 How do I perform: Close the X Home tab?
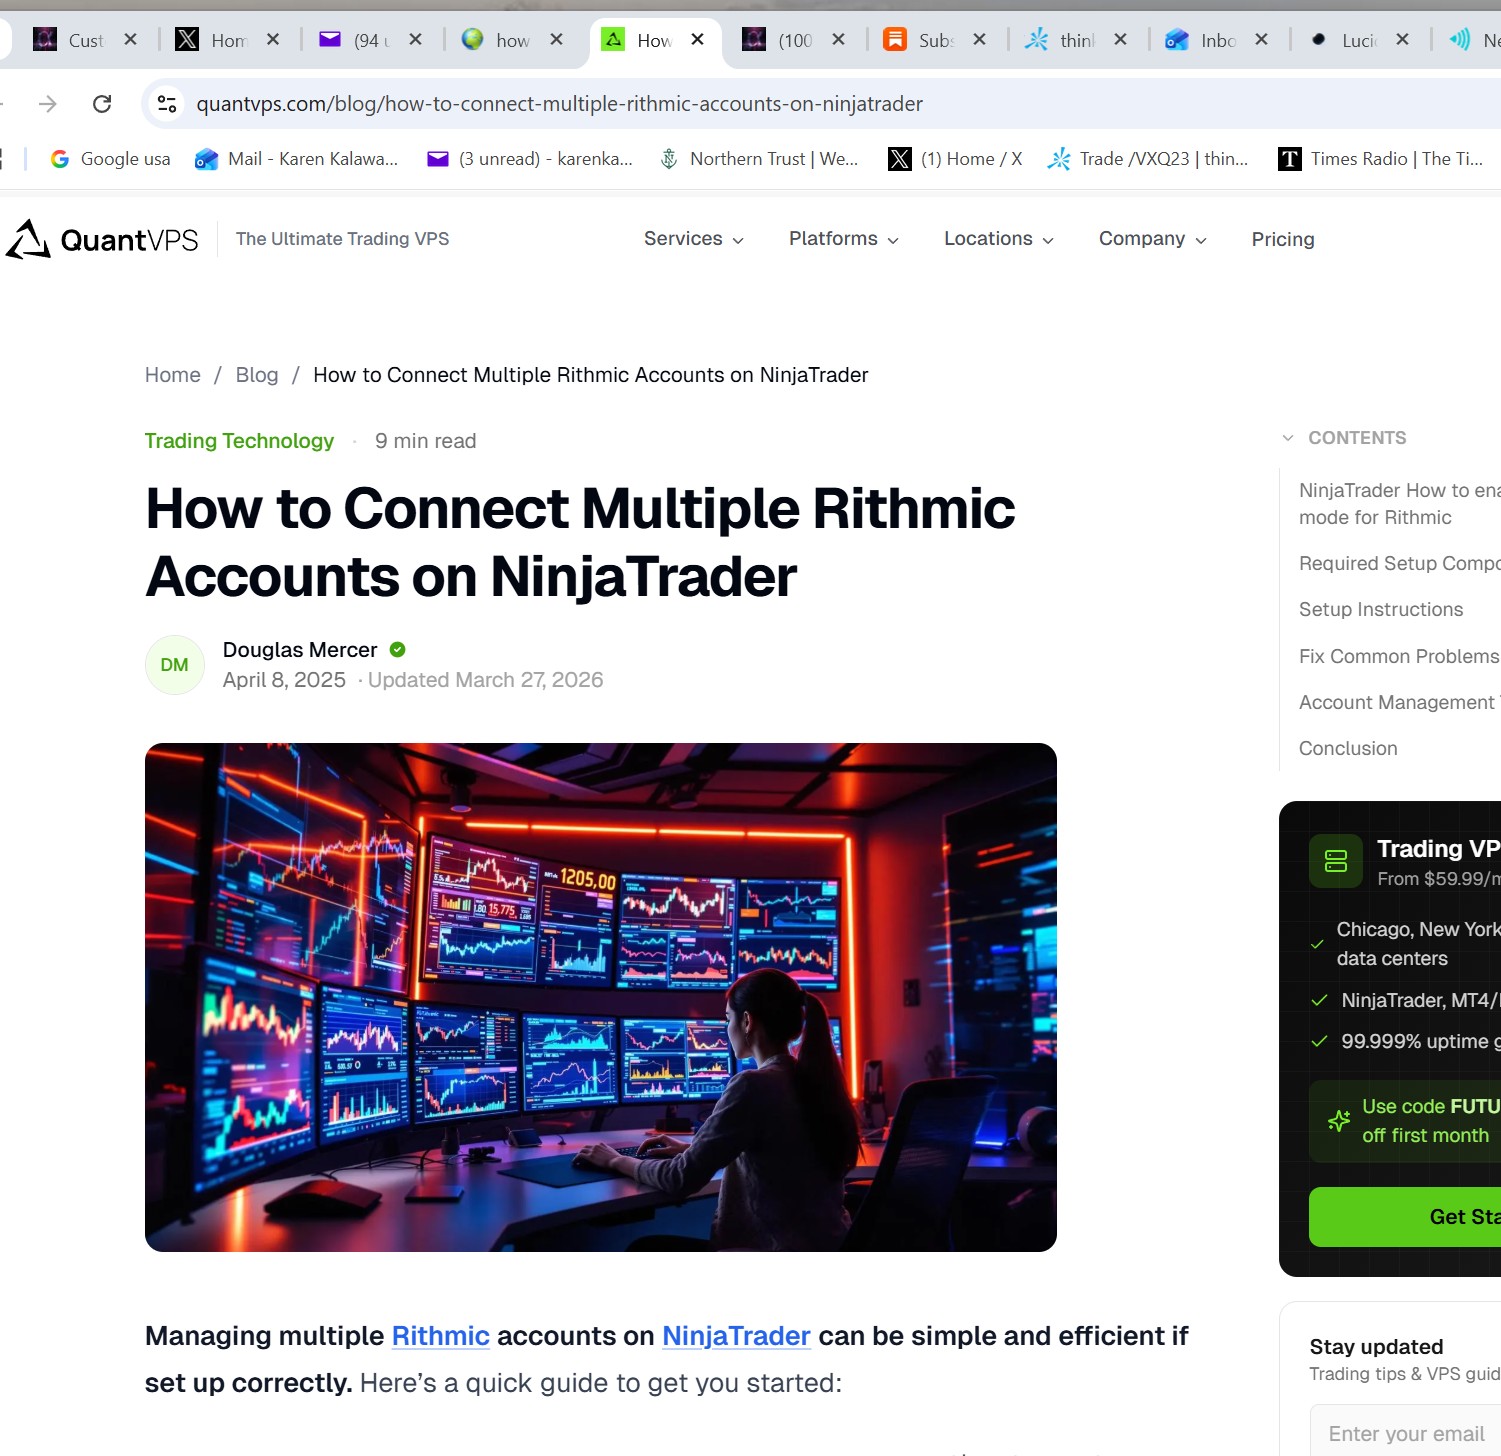[273, 40]
